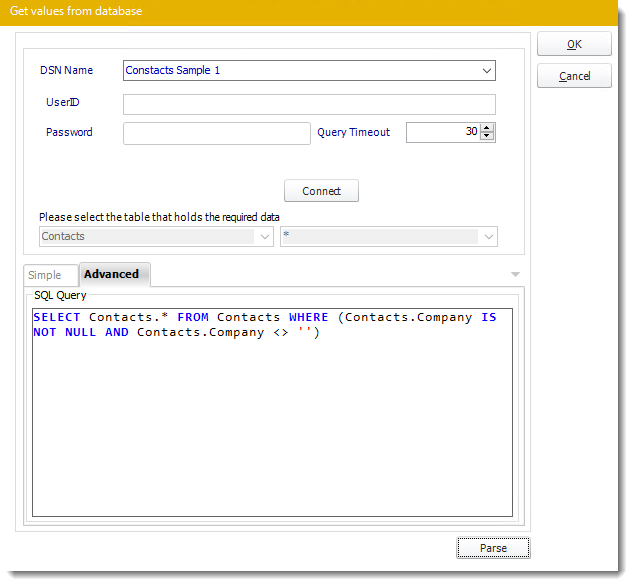Click the NOT NULL text in query
The width and height of the screenshot is (633, 586).
(x=65, y=332)
